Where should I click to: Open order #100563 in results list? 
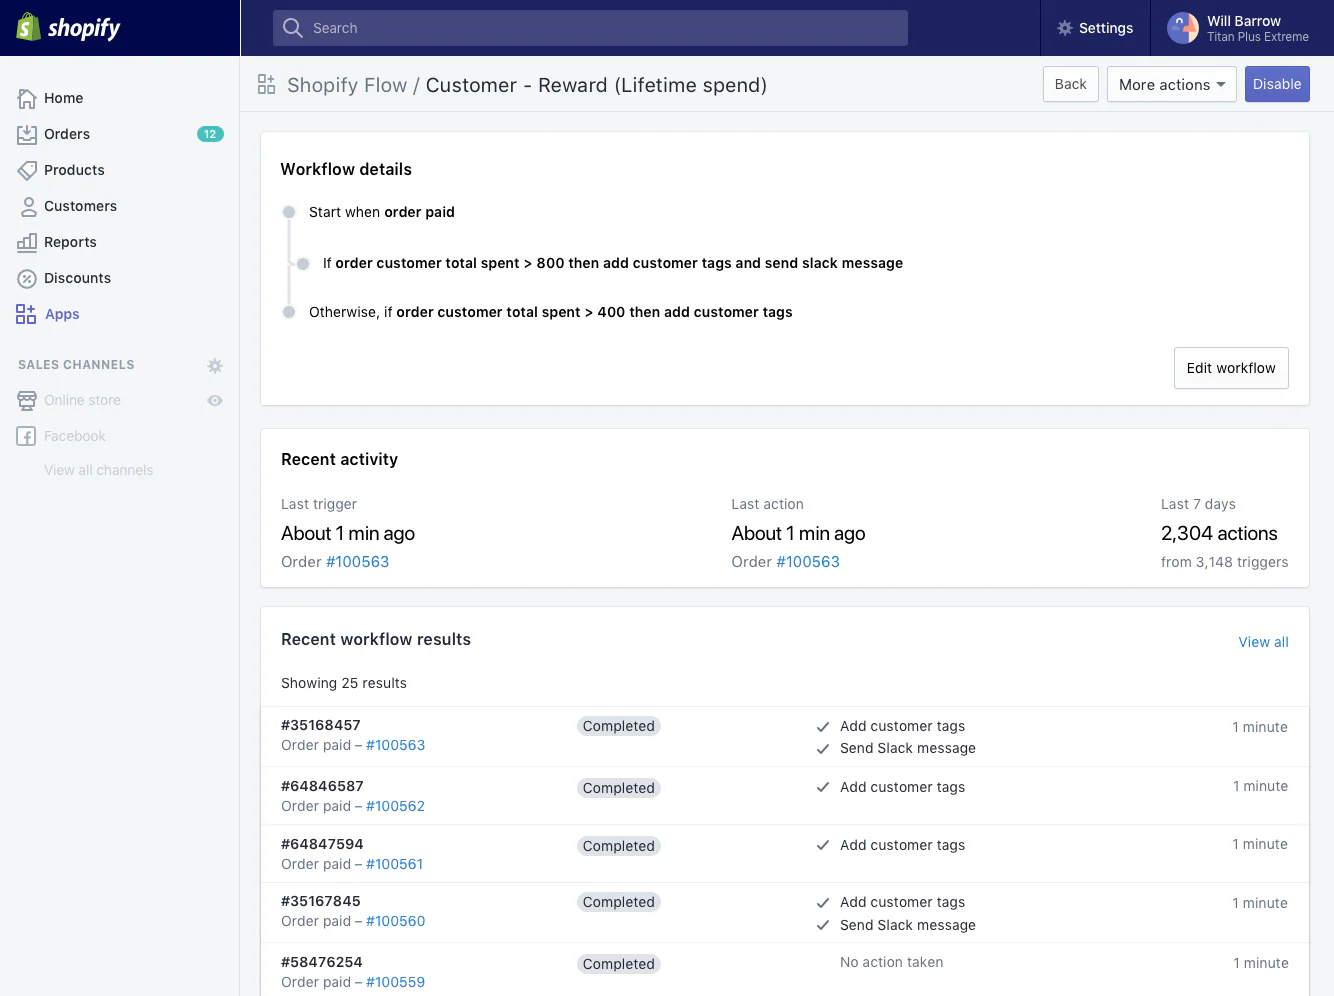click(395, 745)
